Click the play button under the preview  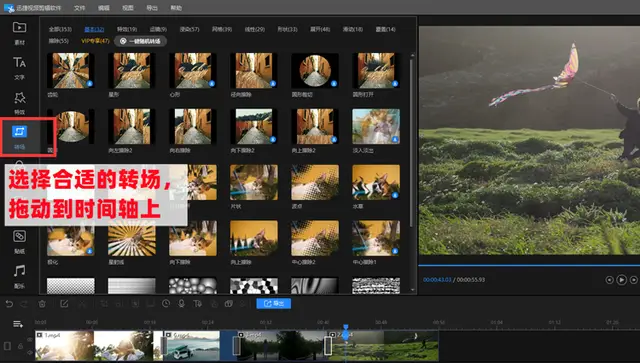pos(621,280)
